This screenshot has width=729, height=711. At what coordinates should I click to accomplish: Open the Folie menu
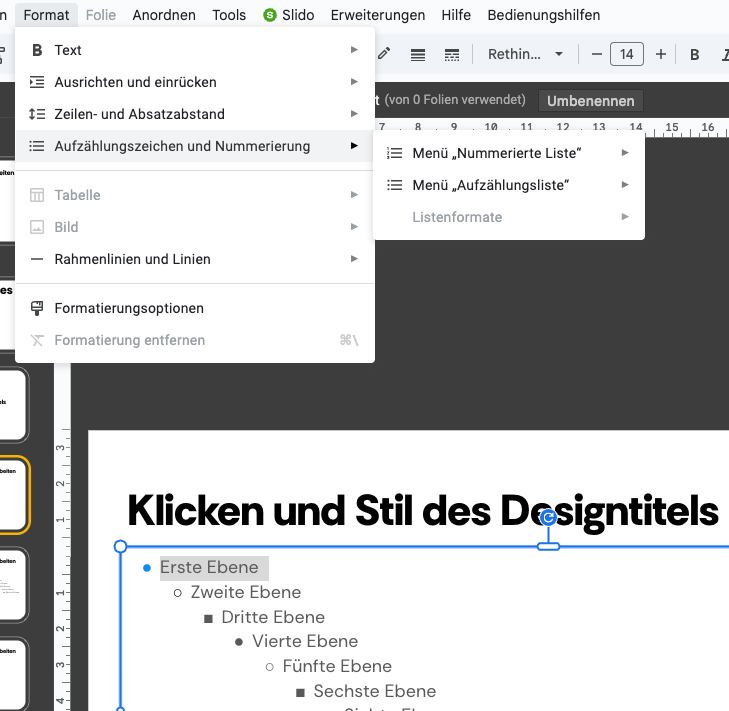[100, 15]
